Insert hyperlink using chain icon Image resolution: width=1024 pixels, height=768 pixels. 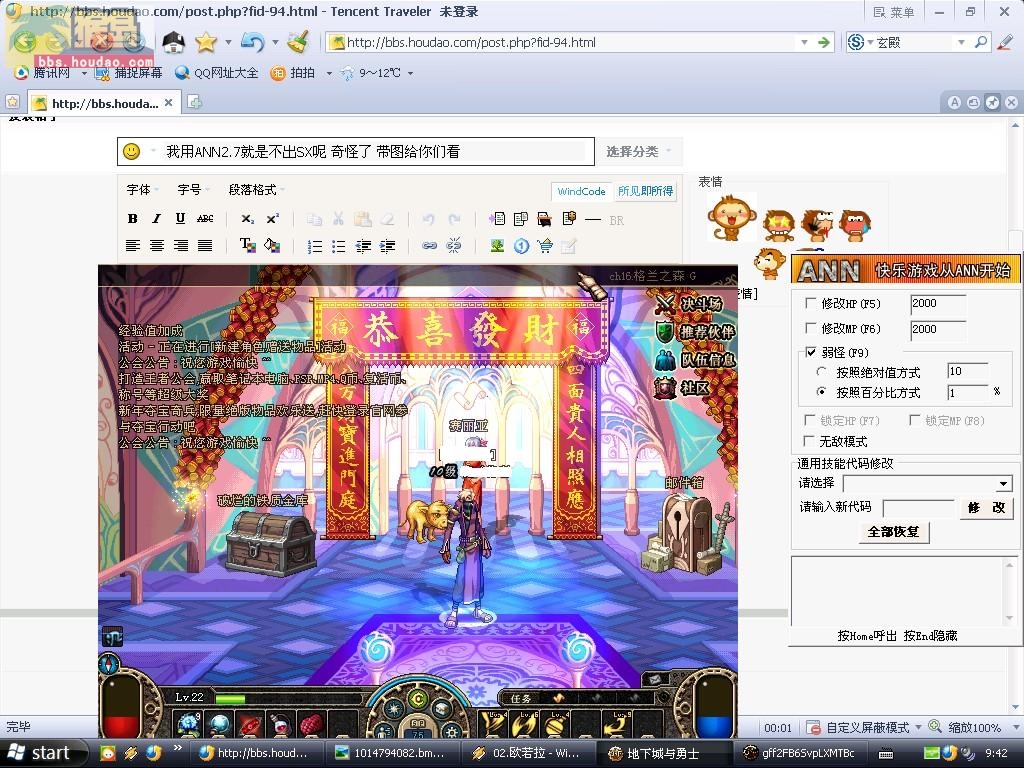coord(429,246)
